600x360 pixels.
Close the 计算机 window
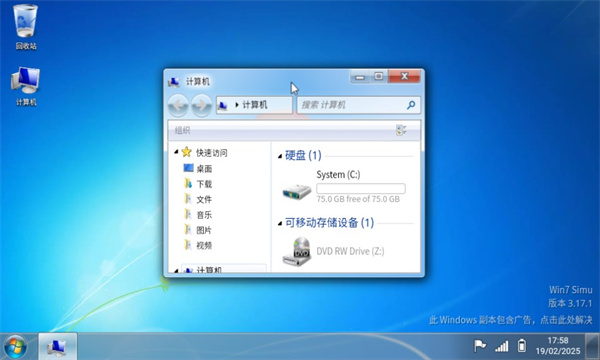404,76
